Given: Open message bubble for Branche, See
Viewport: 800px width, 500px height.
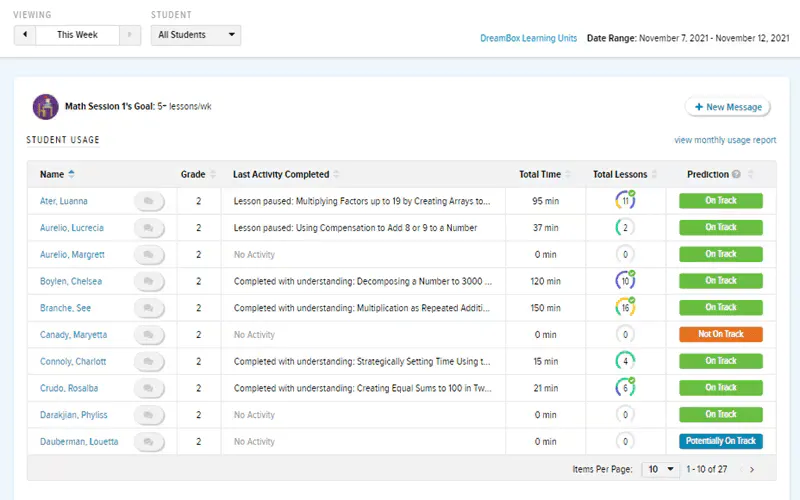Looking at the screenshot, I should 149,308.
